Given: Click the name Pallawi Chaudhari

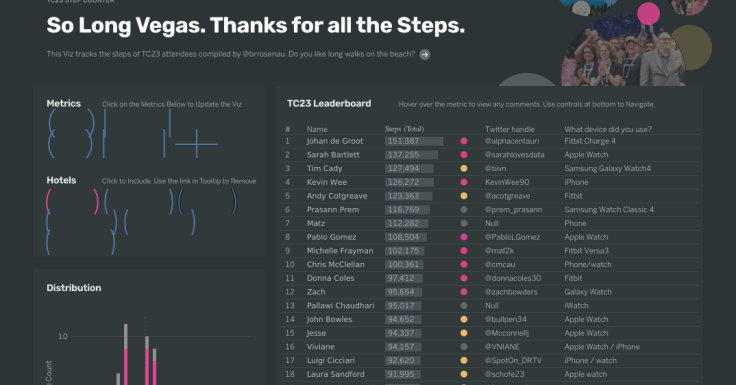Looking at the screenshot, I should [340, 306].
